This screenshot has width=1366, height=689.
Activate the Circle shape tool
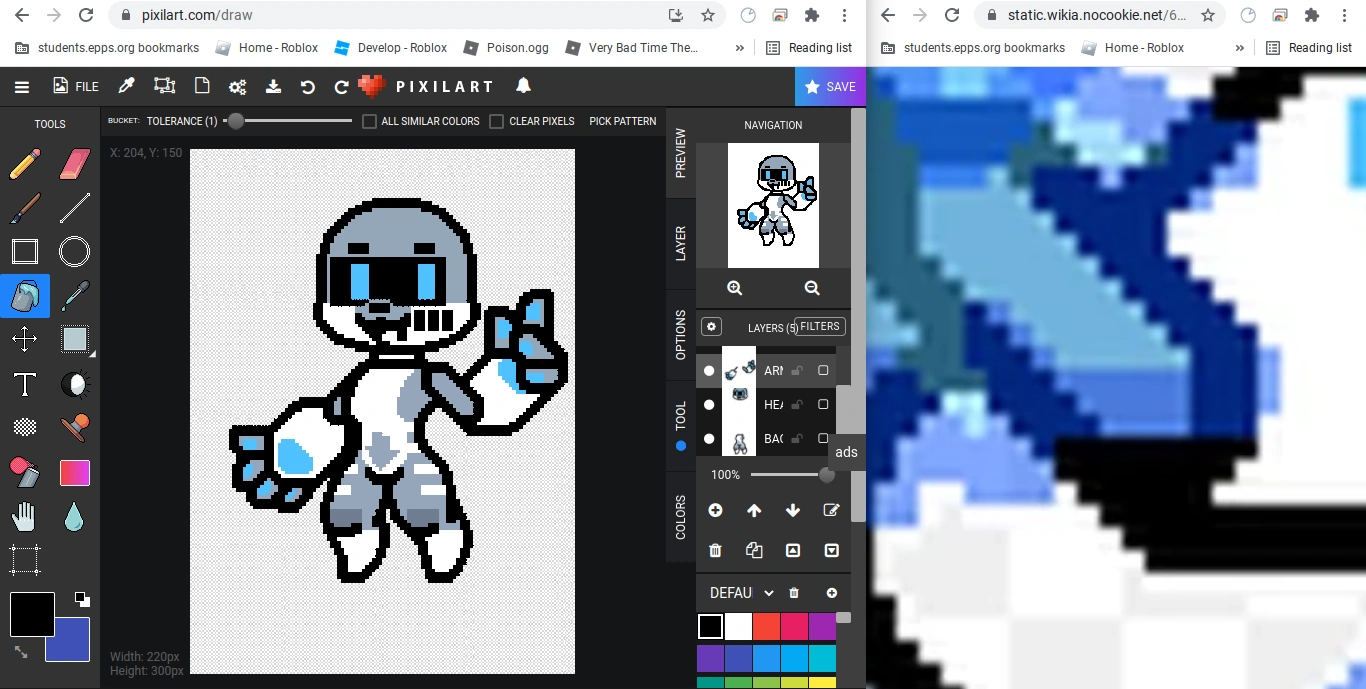click(x=75, y=251)
